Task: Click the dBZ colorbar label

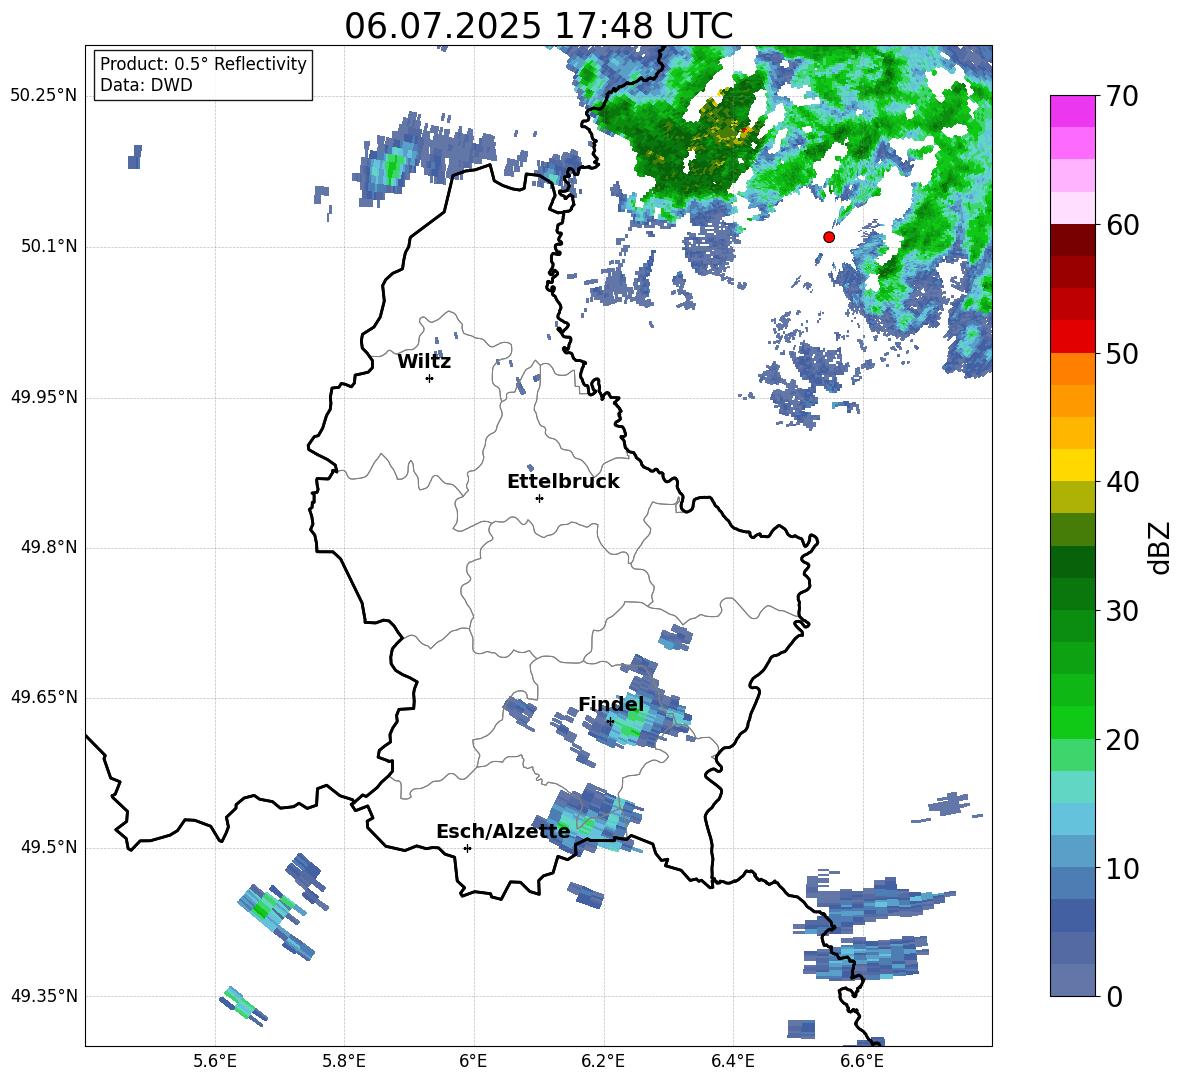Action: point(1160,547)
